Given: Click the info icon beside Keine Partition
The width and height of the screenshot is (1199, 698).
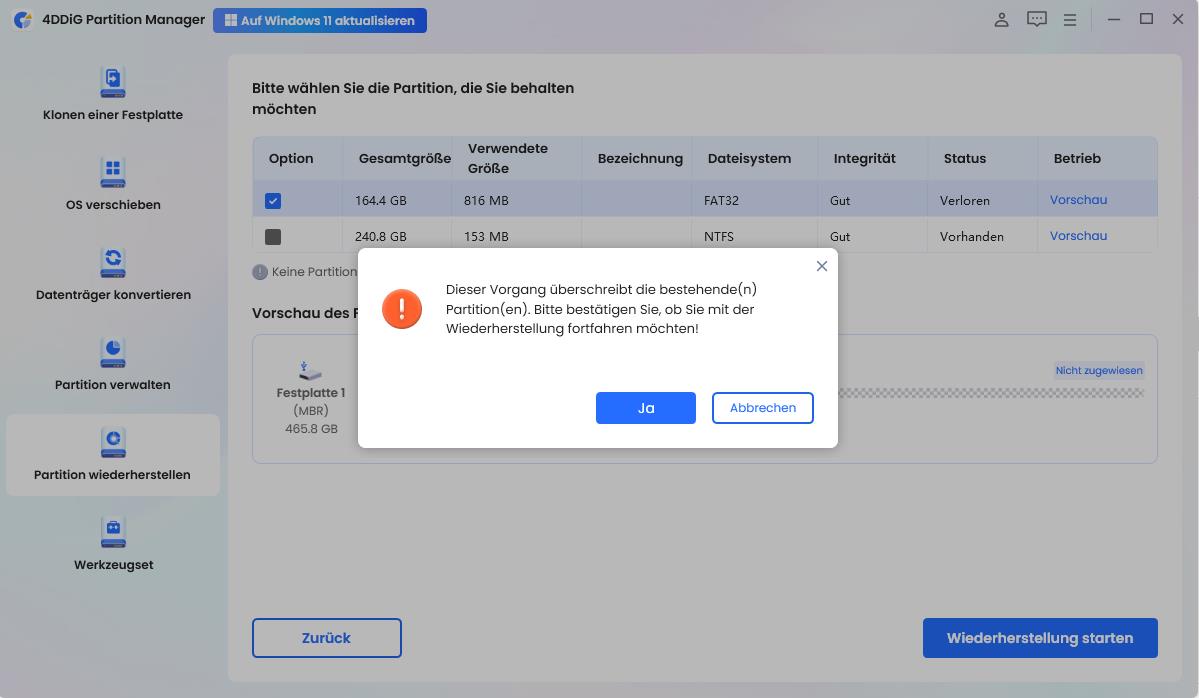Looking at the screenshot, I should [x=260, y=271].
